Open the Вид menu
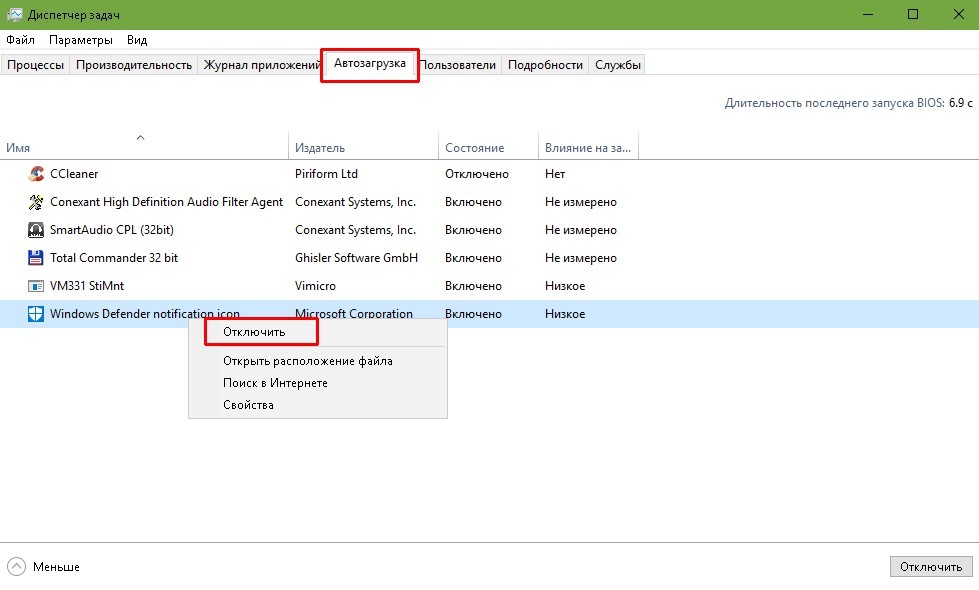Viewport: 979px width, 590px height. pos(137,40)
